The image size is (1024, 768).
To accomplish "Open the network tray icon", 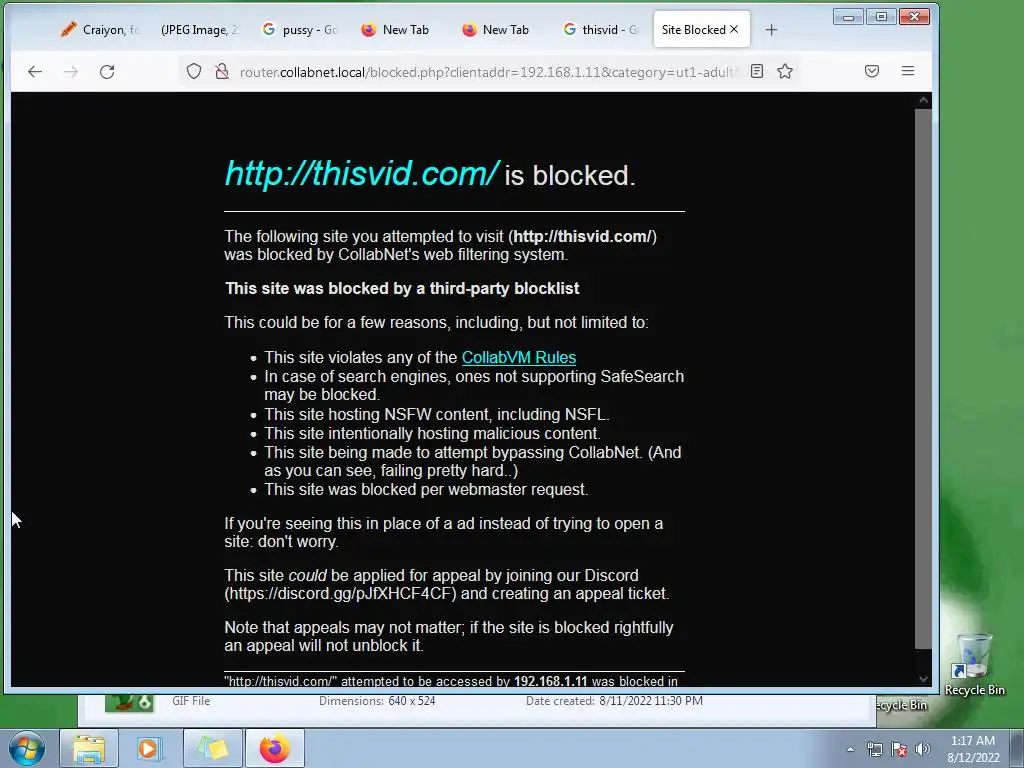I will [x=874, y=749].
